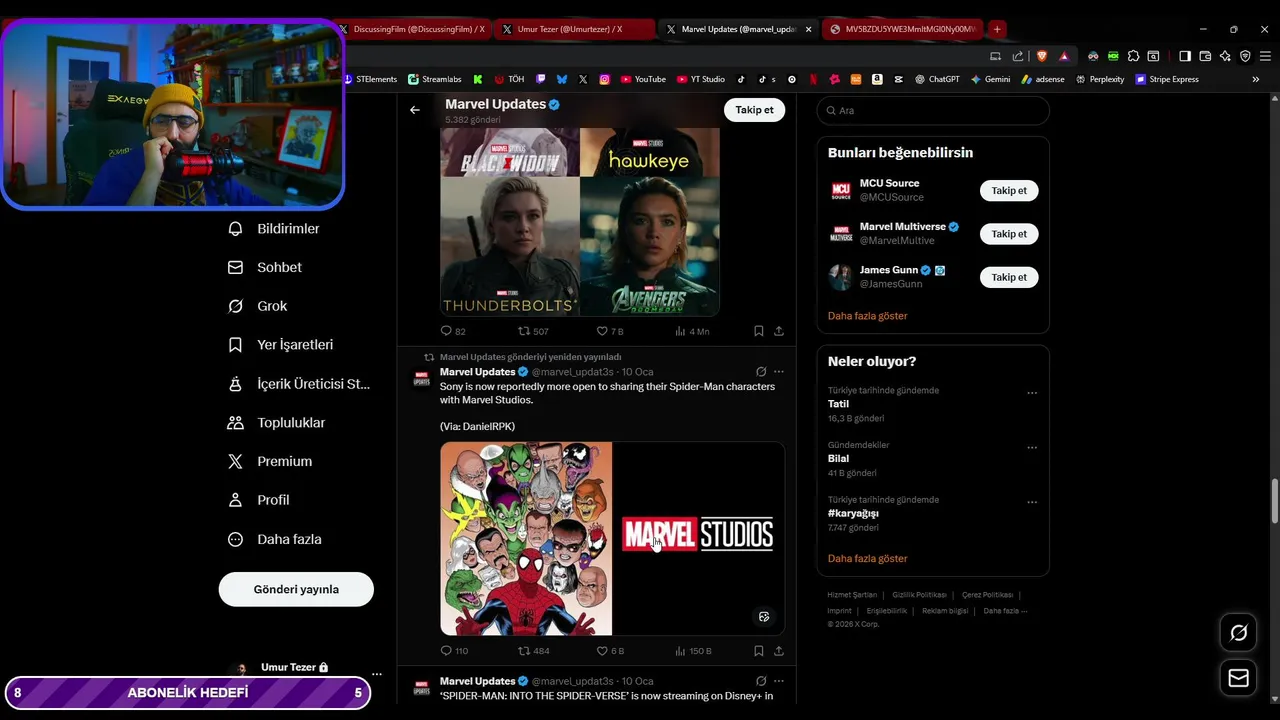Repost the collage post with 507 reposts
Screen dimensions: 1280x720
click(x=533, y=331)
